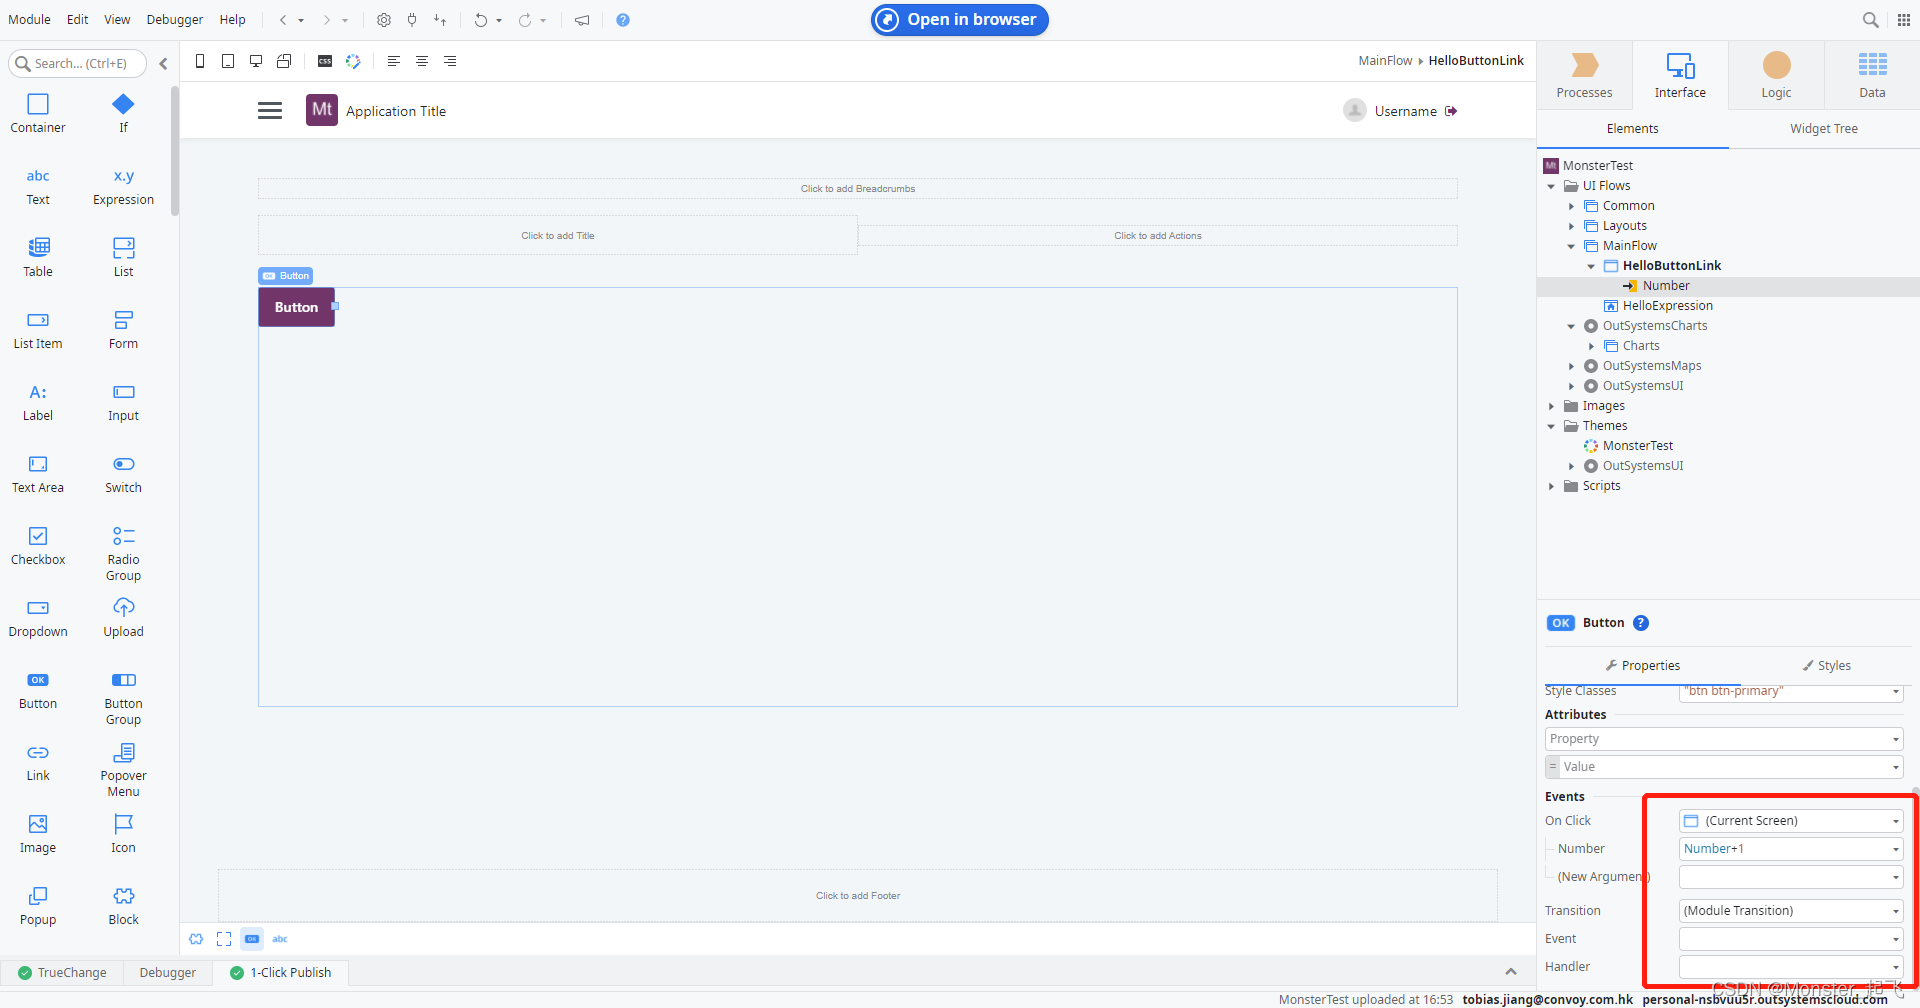Select the Form widget
The image size is (1920, 1008).
click(123, 330)
